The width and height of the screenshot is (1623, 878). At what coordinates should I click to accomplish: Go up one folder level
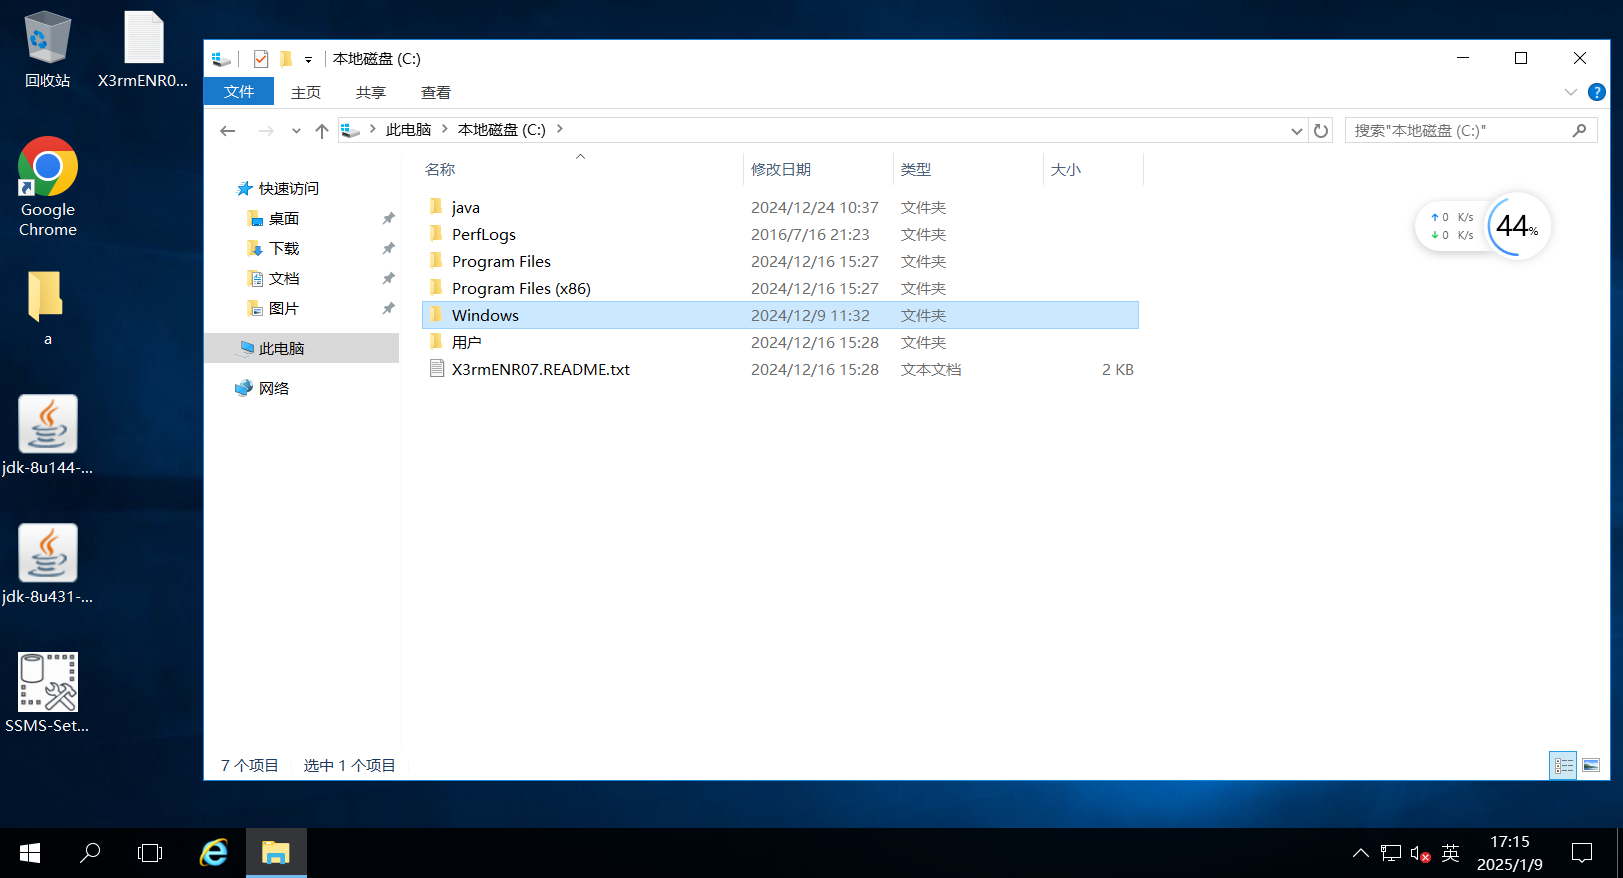[x=321, y=131]
